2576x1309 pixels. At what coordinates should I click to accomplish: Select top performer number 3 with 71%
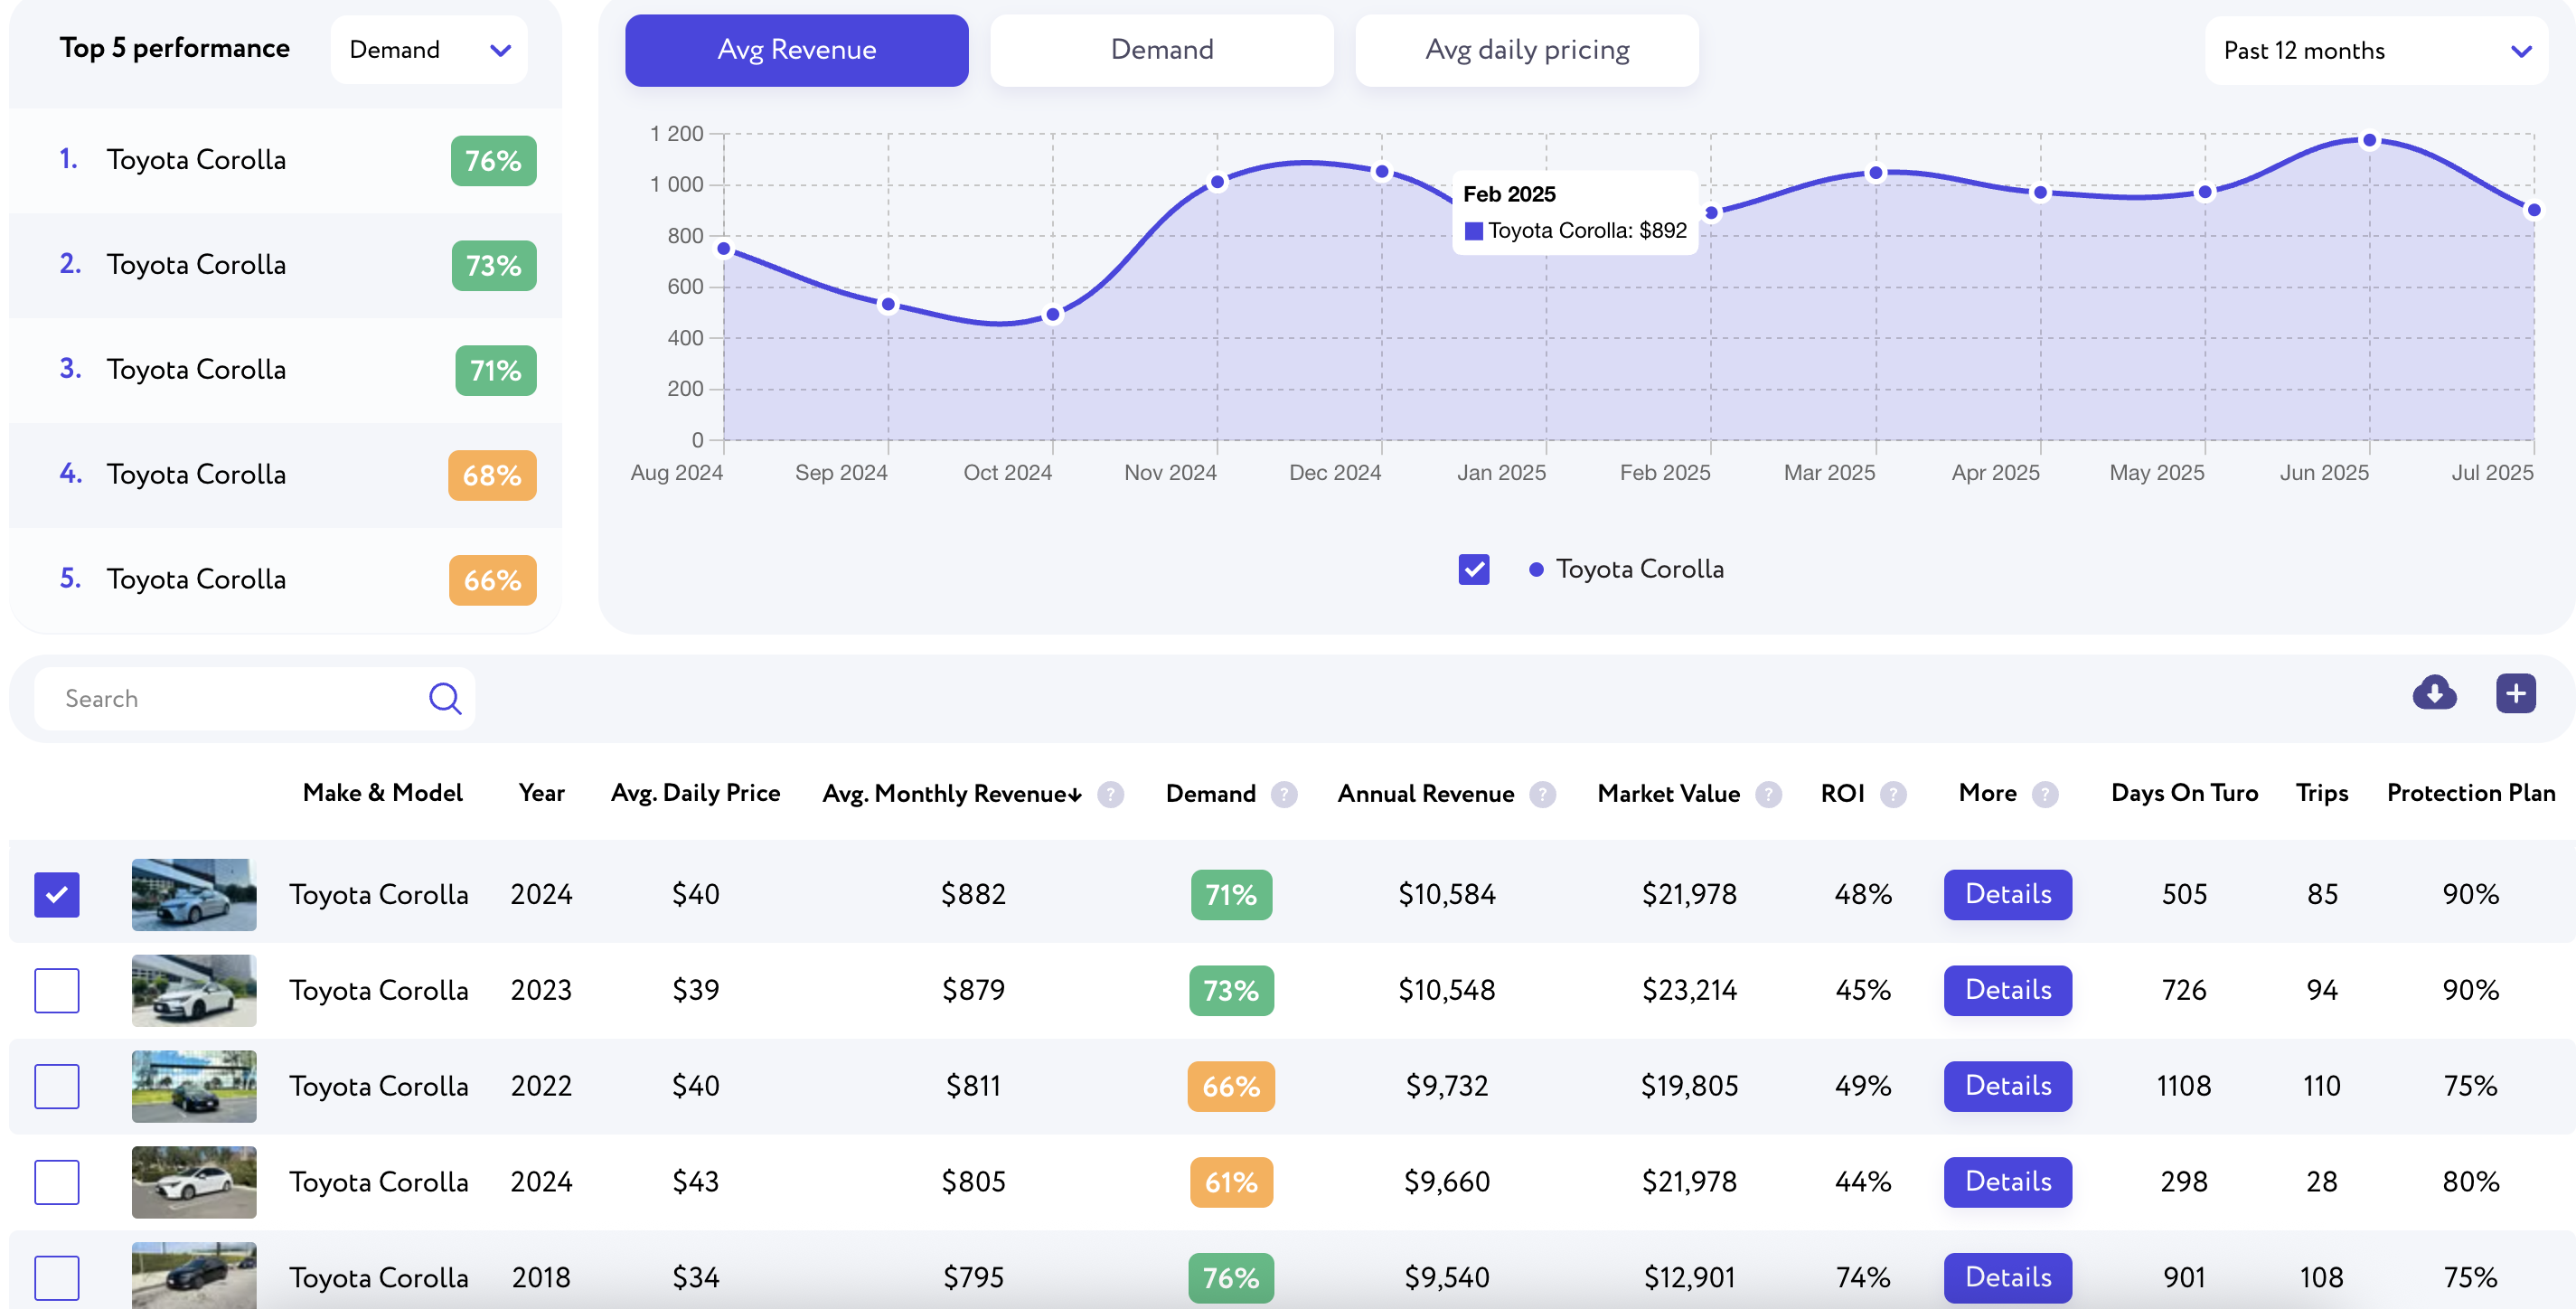(285, 370)
